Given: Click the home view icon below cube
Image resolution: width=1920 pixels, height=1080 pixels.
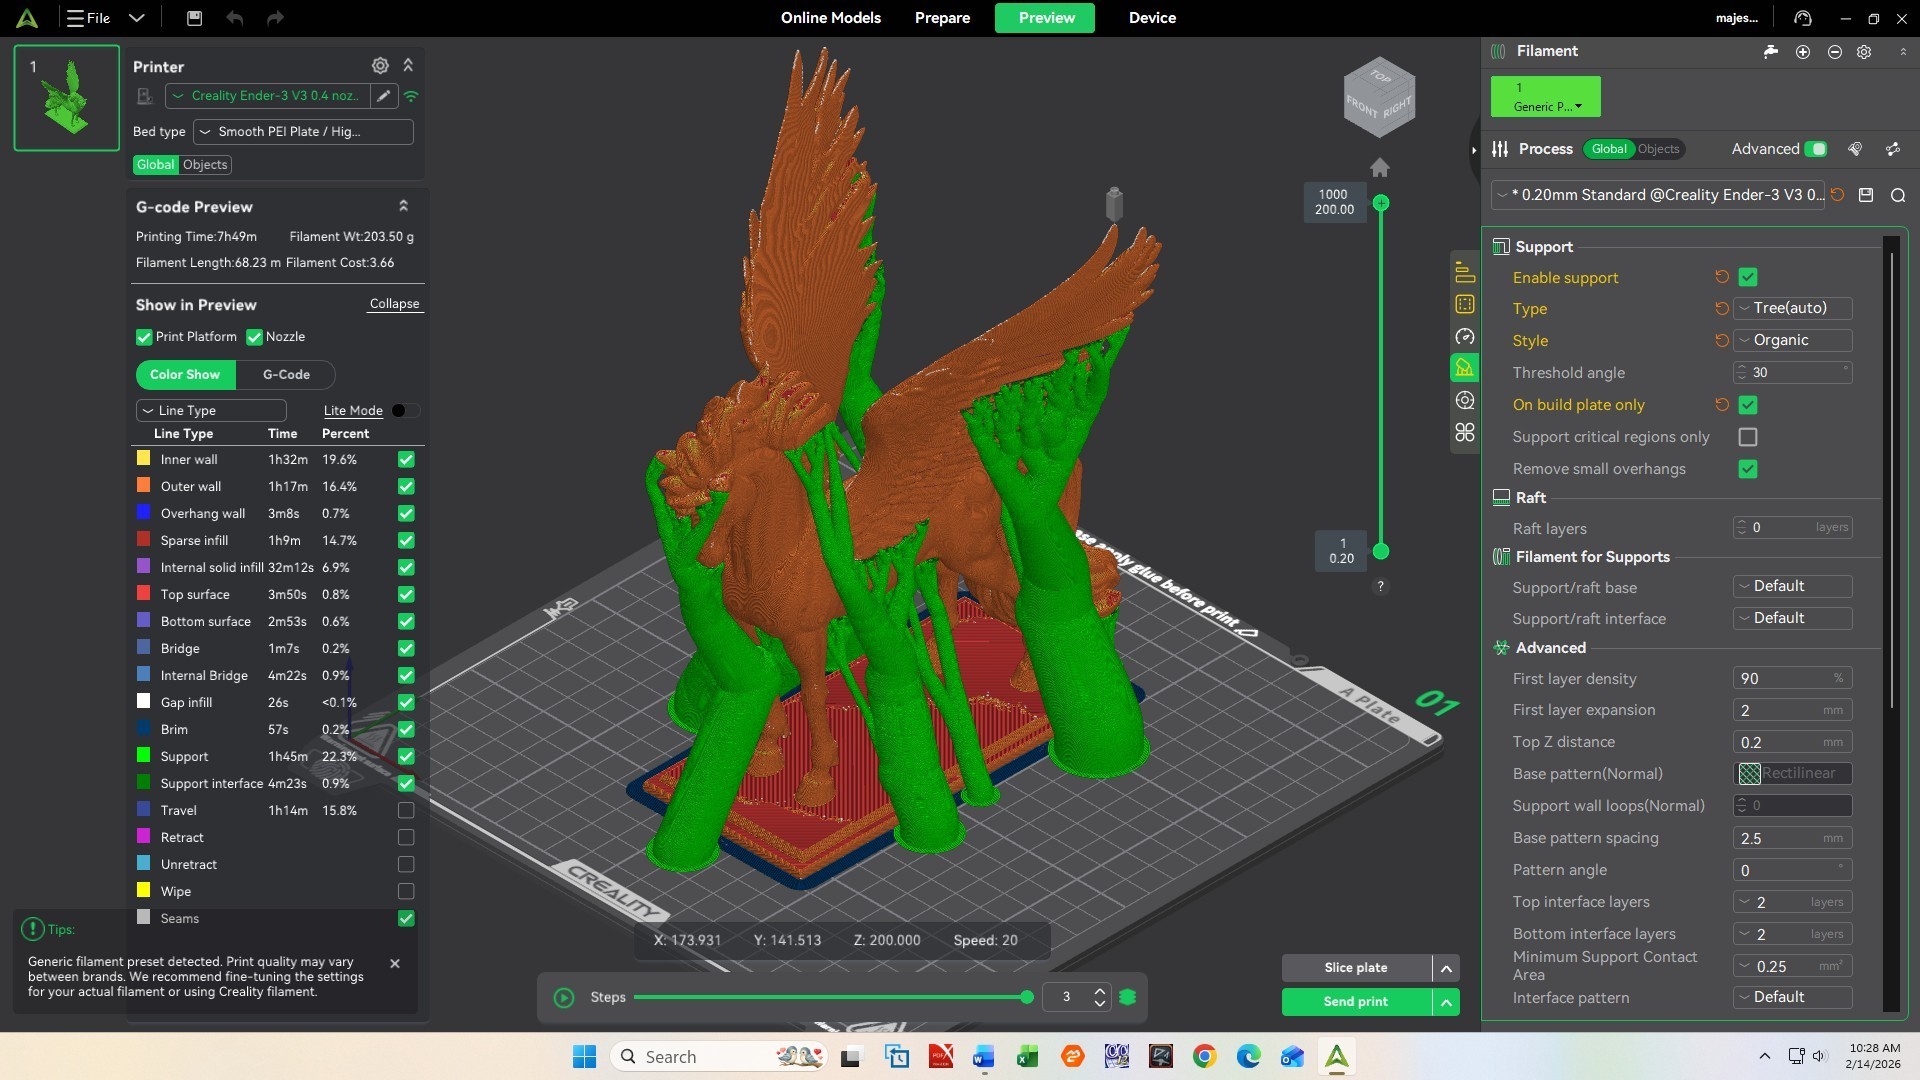Looking at the screenshot, I should [1380, 168].
